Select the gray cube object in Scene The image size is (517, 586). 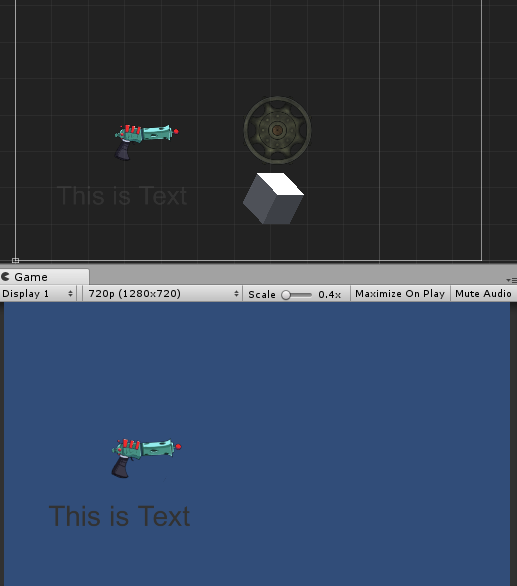pyautogui.click(x=273, y=198)
